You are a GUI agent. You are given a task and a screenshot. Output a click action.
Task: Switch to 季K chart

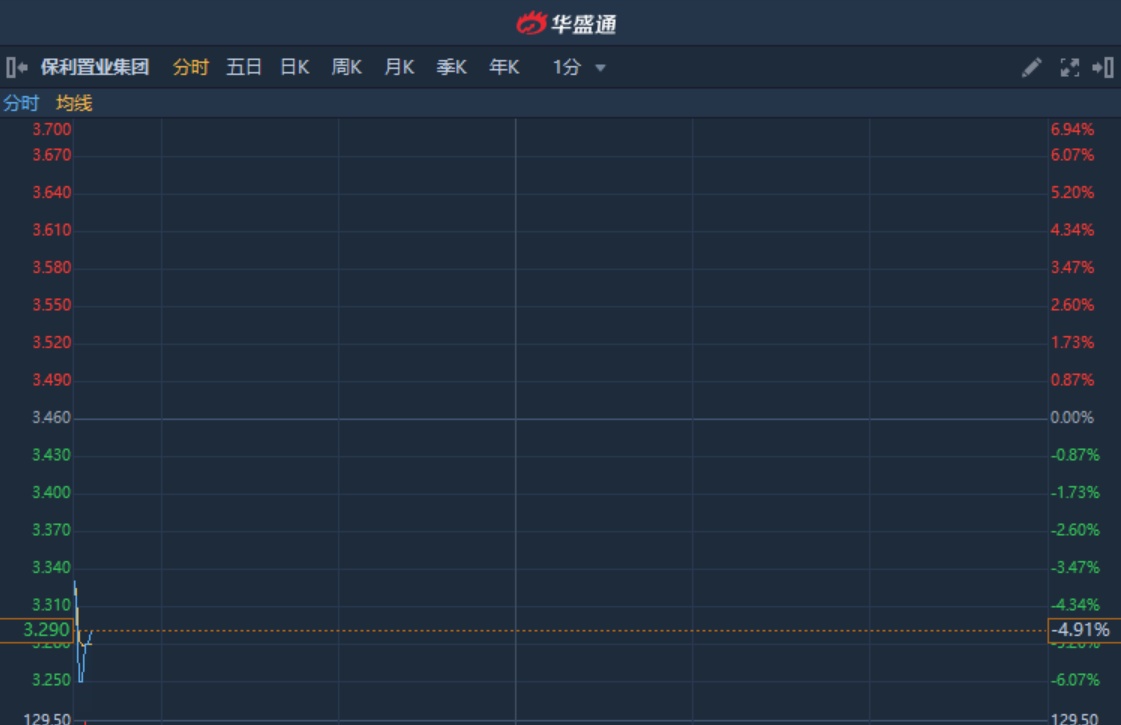coord(451,67)
